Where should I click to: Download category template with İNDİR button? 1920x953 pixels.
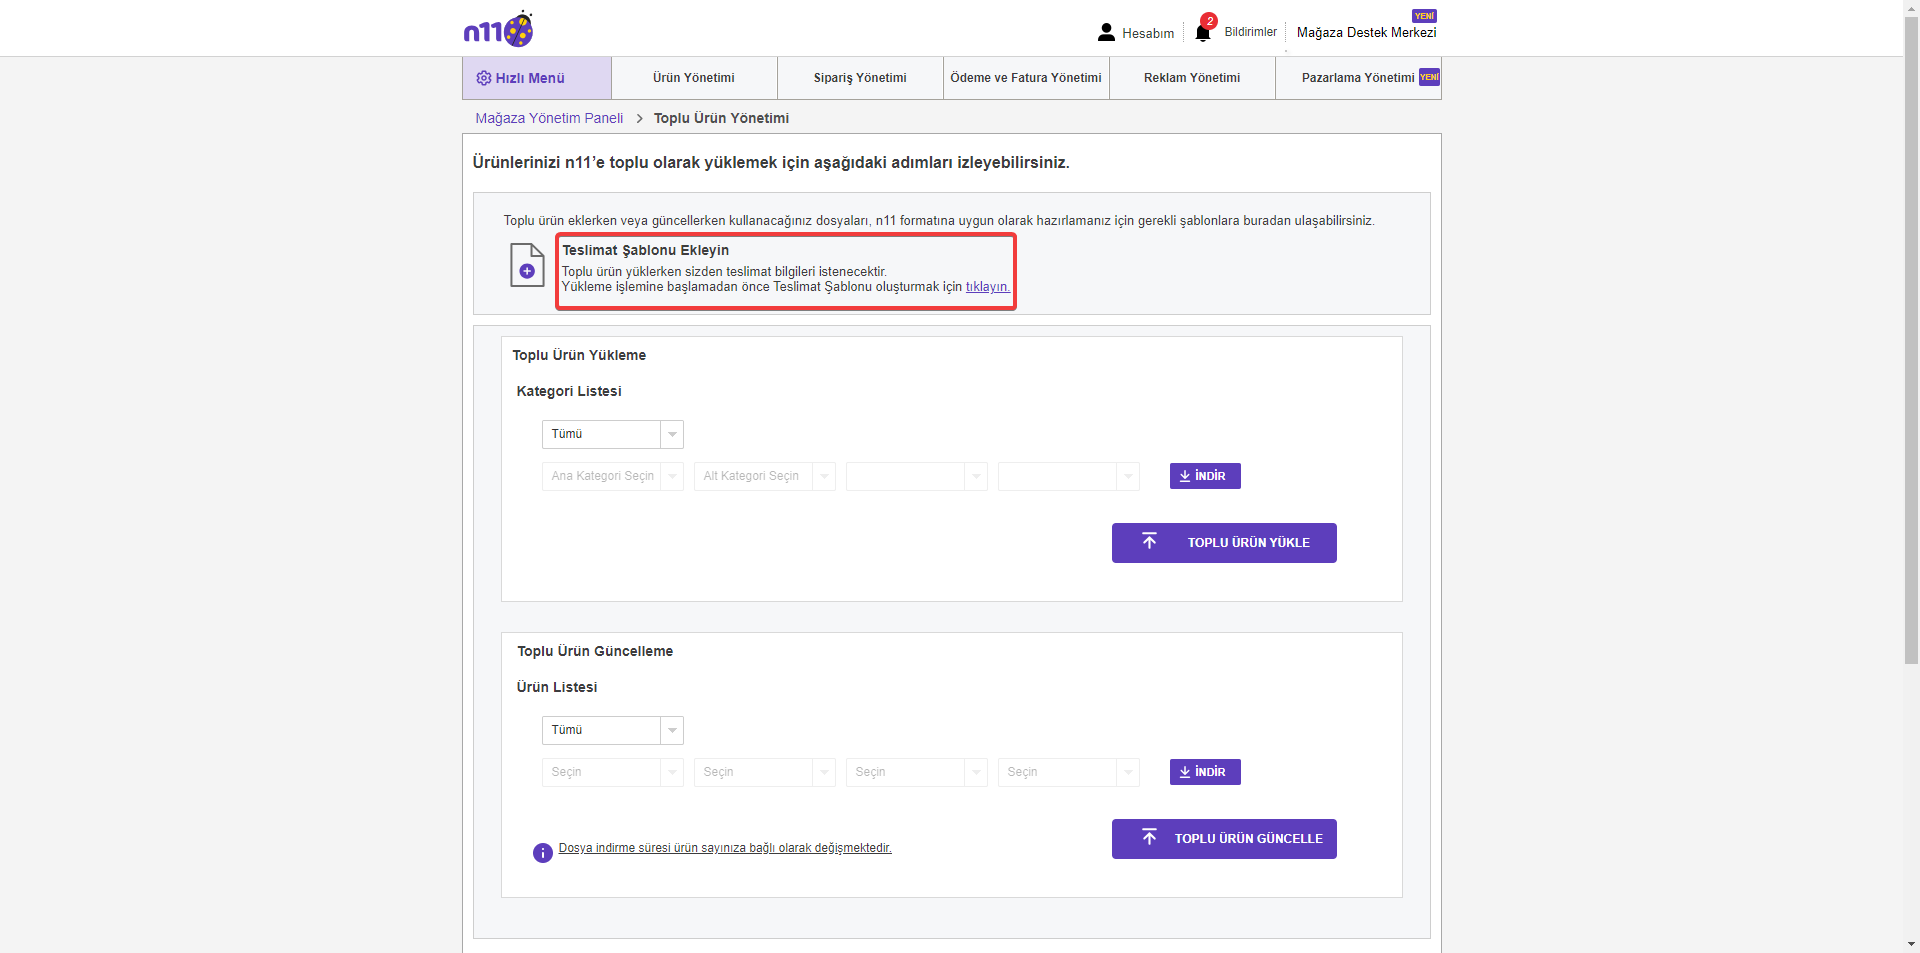click(1205, 476)
